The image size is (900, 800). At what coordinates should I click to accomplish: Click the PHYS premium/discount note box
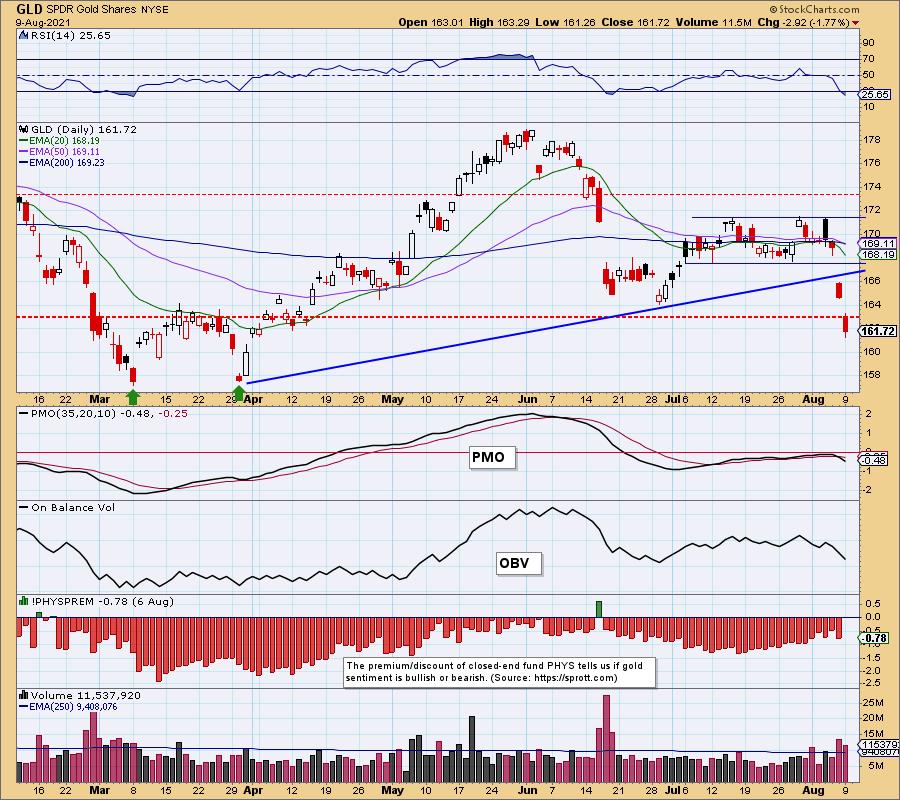point(499,672)
